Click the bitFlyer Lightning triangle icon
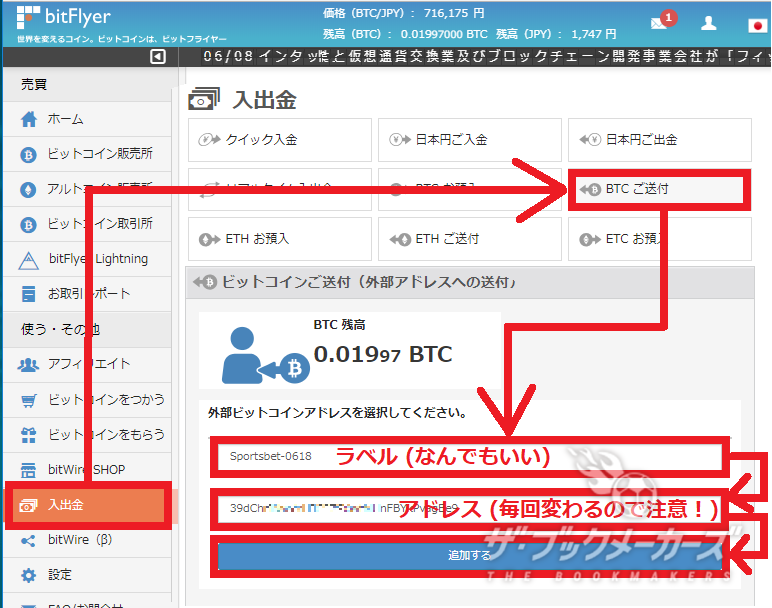This screenshot has height=608, width=772. 29,259
